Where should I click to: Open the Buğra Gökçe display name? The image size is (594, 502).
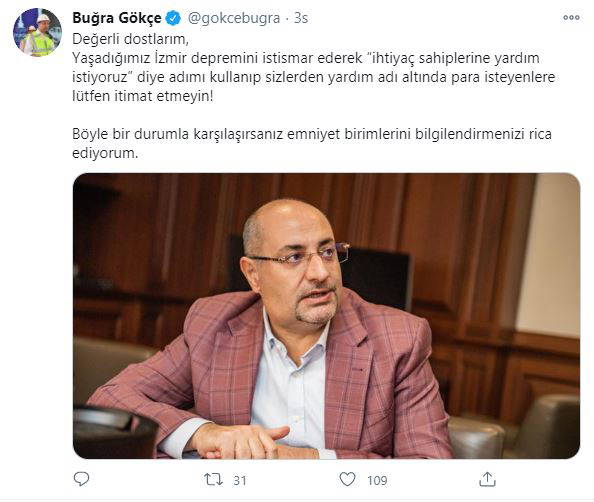point(117,18)
